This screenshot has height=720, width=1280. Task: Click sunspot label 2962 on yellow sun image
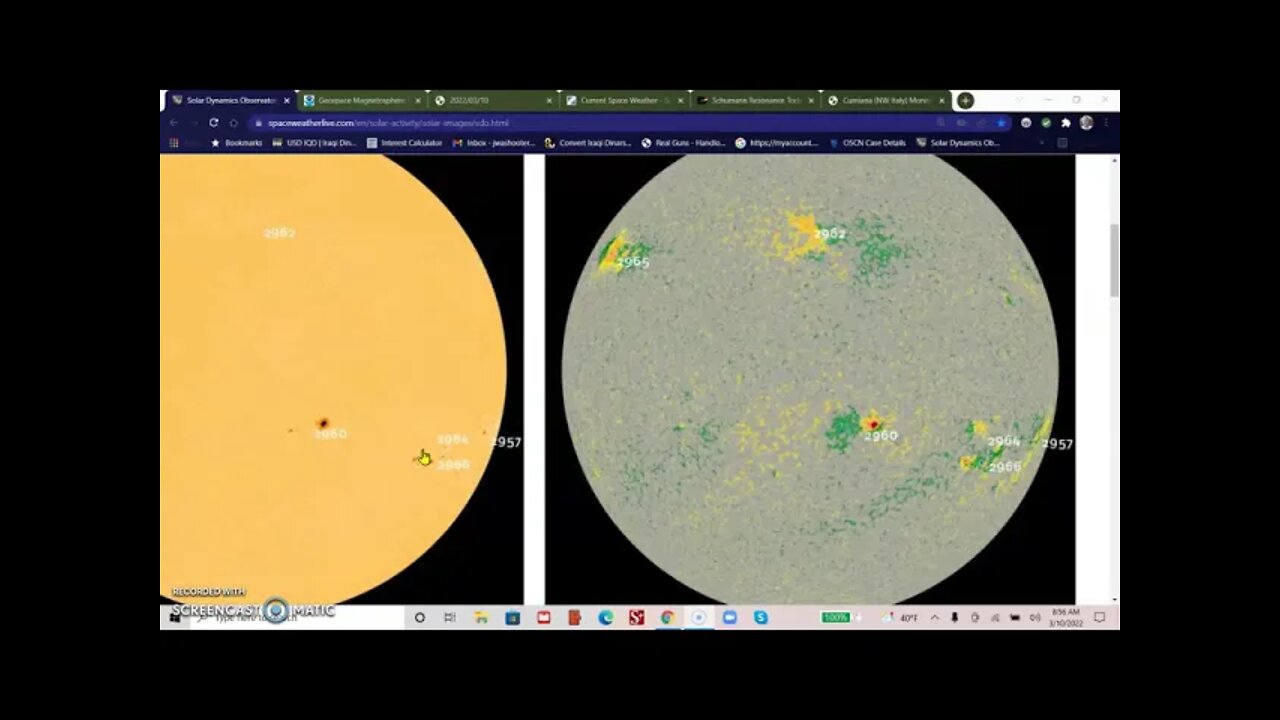pyautogui.click(x=279, y=233)
